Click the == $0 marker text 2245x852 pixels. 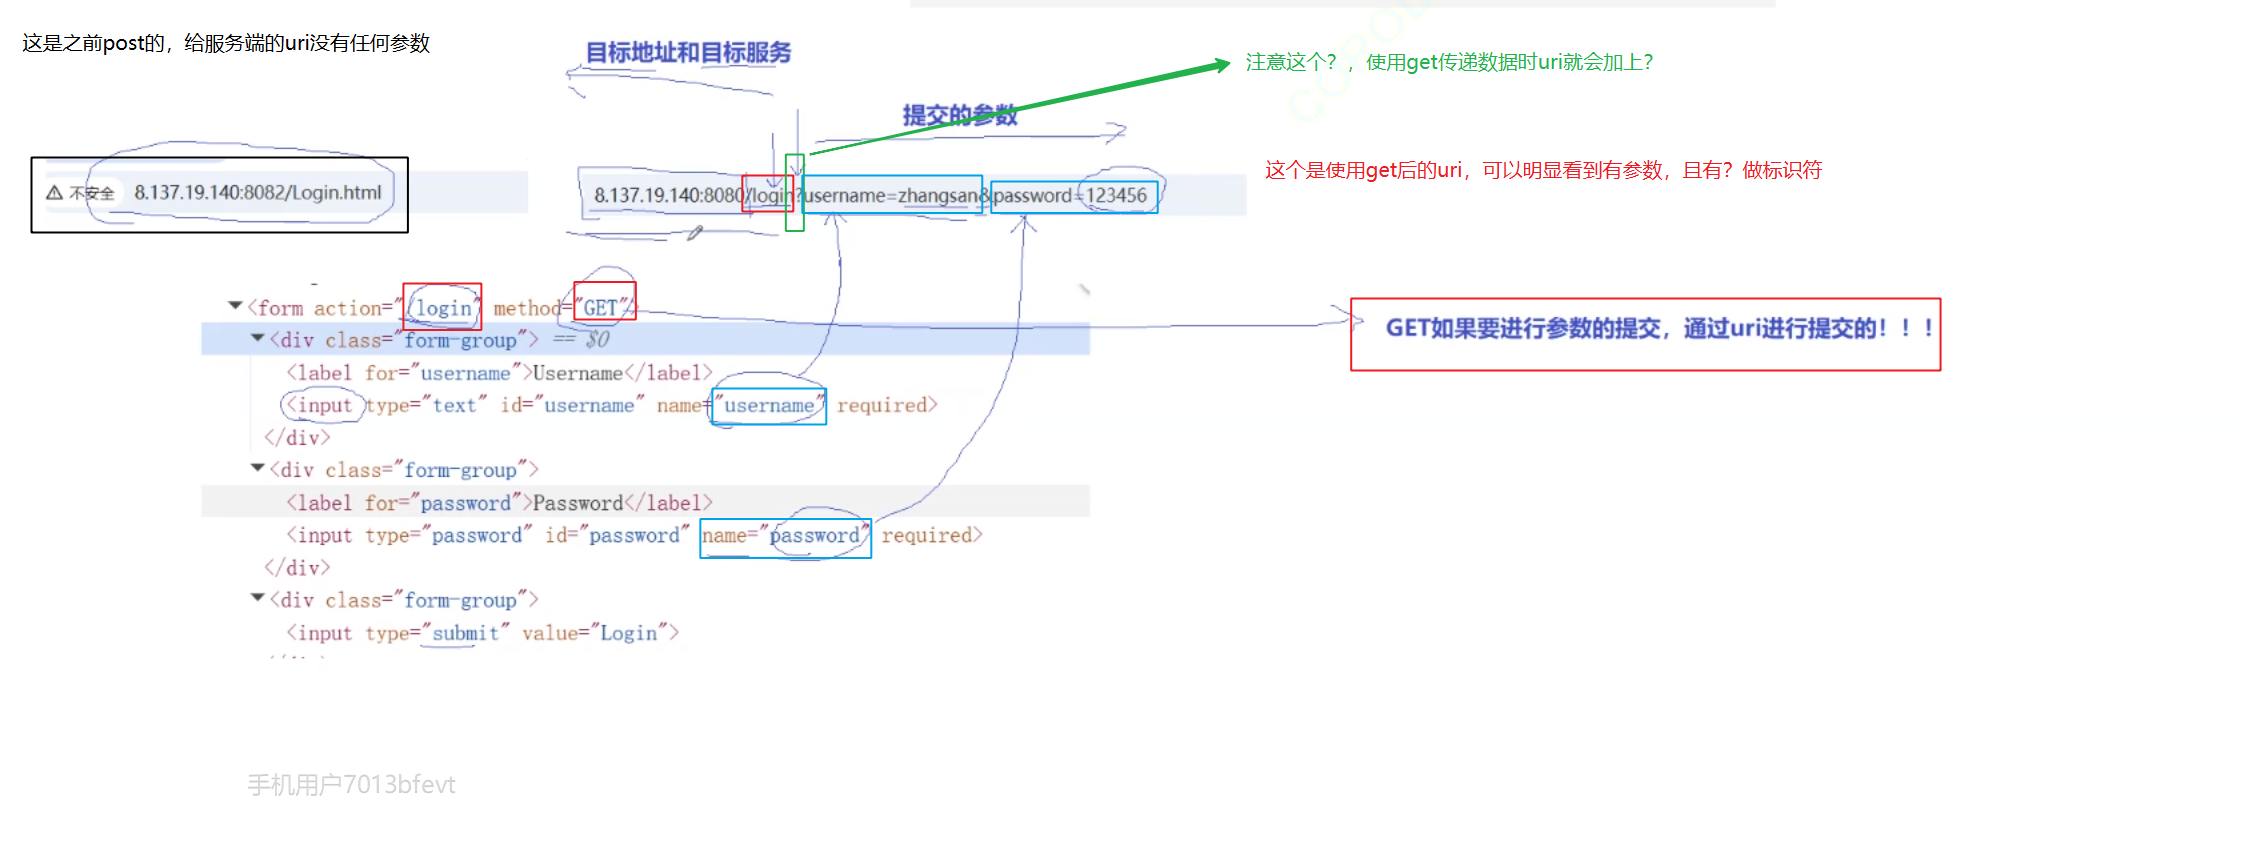581,339
